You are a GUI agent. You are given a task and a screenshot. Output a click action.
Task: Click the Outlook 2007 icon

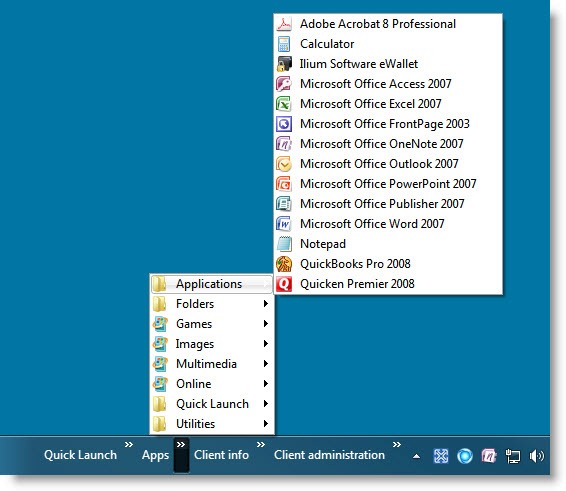point(284,164)
